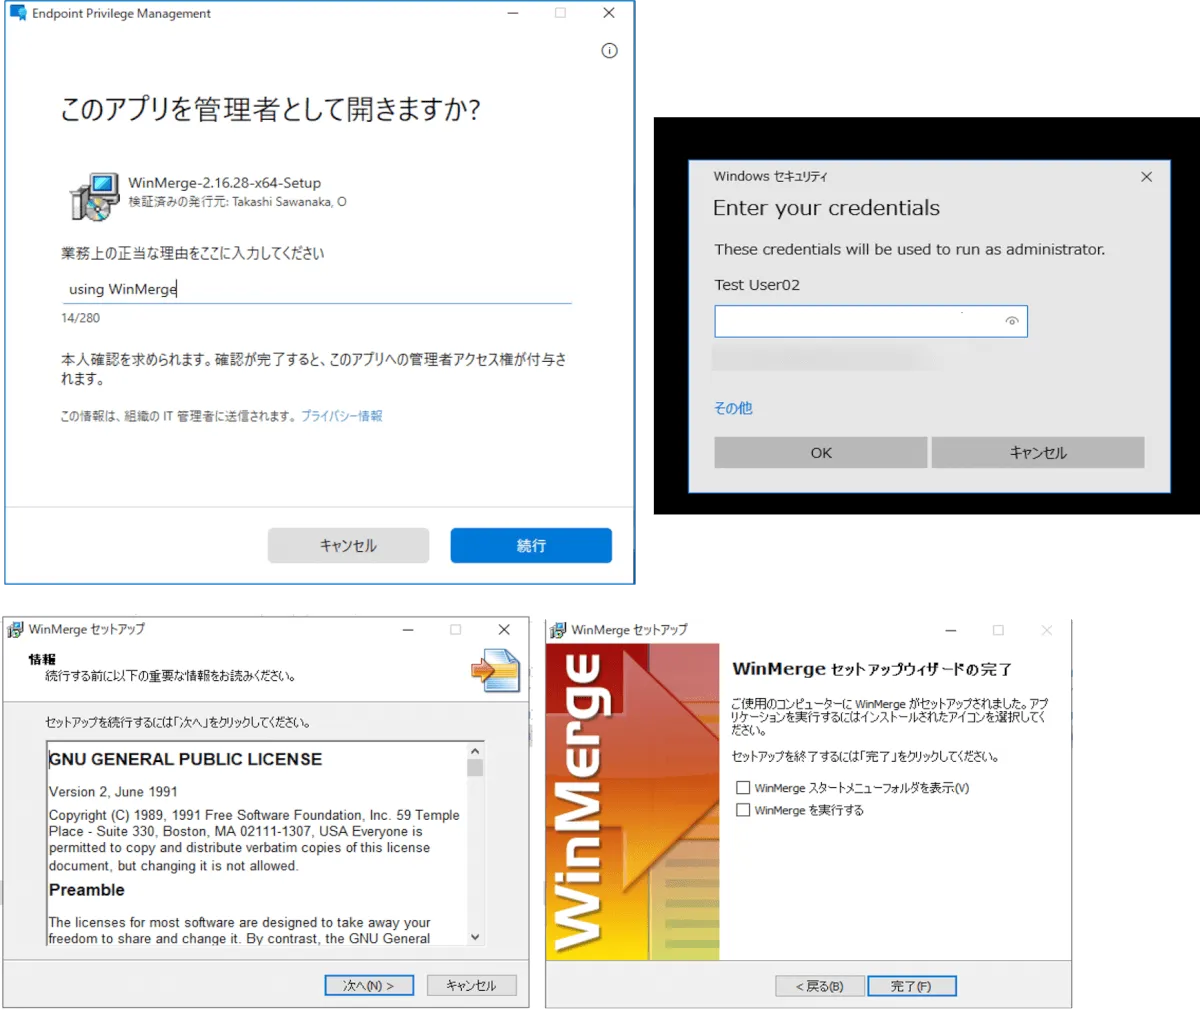Click the Version 2, June 1991 line
The width and height of the screenshot is (1200, 1011).
click(113, 792)
